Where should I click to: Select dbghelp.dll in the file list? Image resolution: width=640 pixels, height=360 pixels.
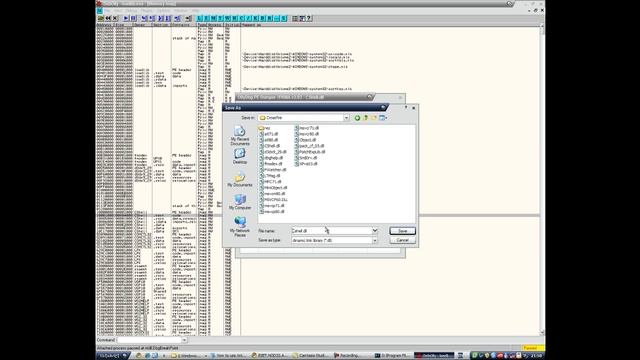pos(271,158)
